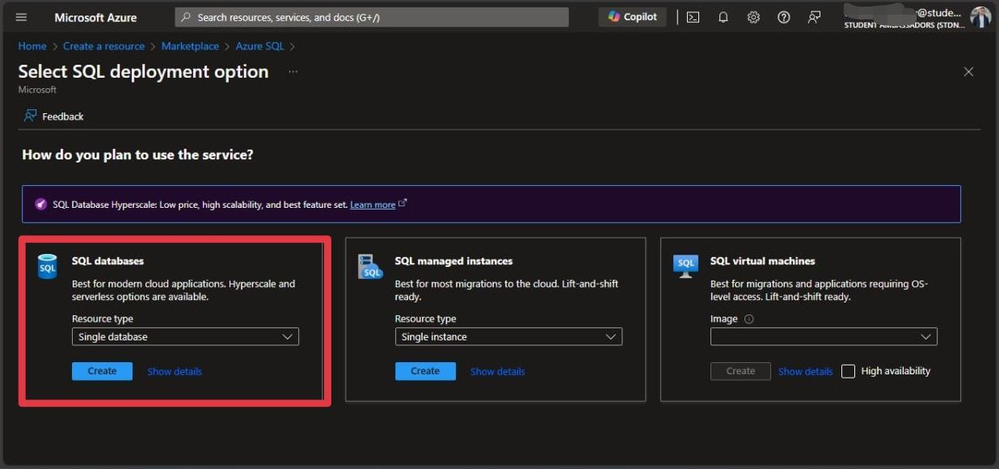Show details for SQL databases
This screenshot has width=999, height=469.
[175, 372]
